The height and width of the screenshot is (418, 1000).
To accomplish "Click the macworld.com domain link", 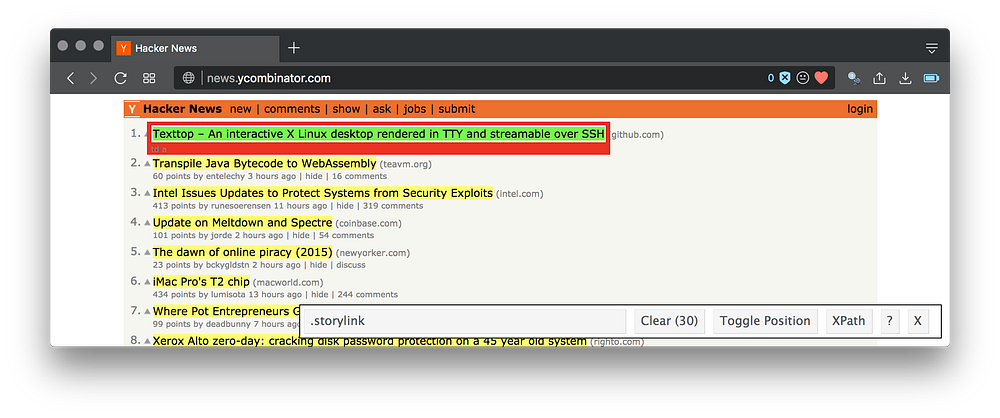I will click(288, 282).
